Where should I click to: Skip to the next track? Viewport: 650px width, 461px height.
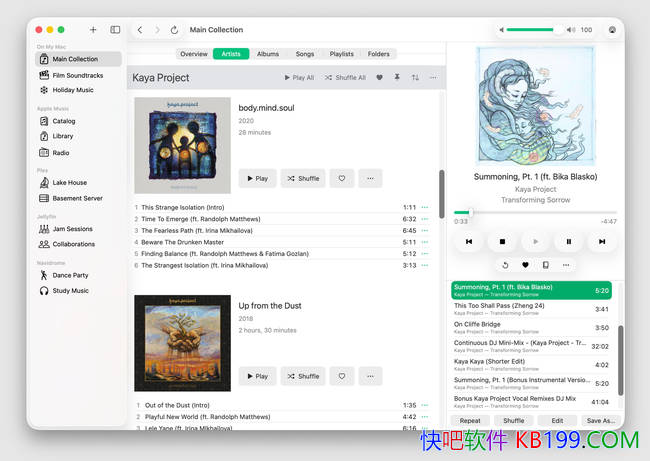pos(602,241)
